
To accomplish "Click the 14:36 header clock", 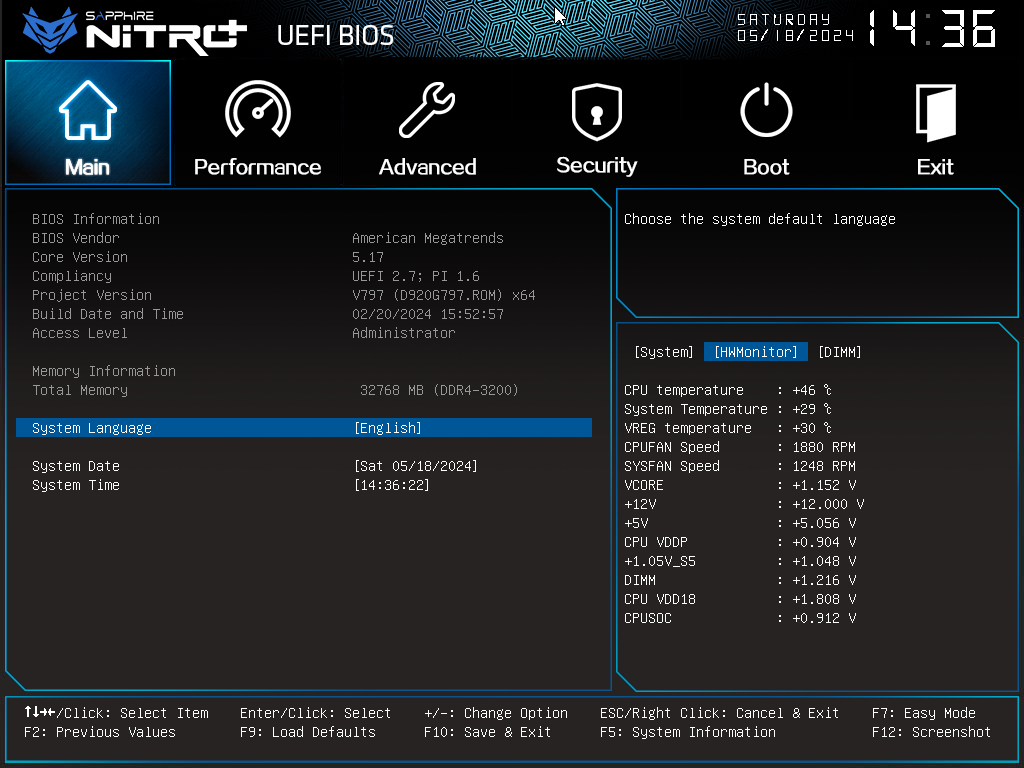I will pos(932,29).
